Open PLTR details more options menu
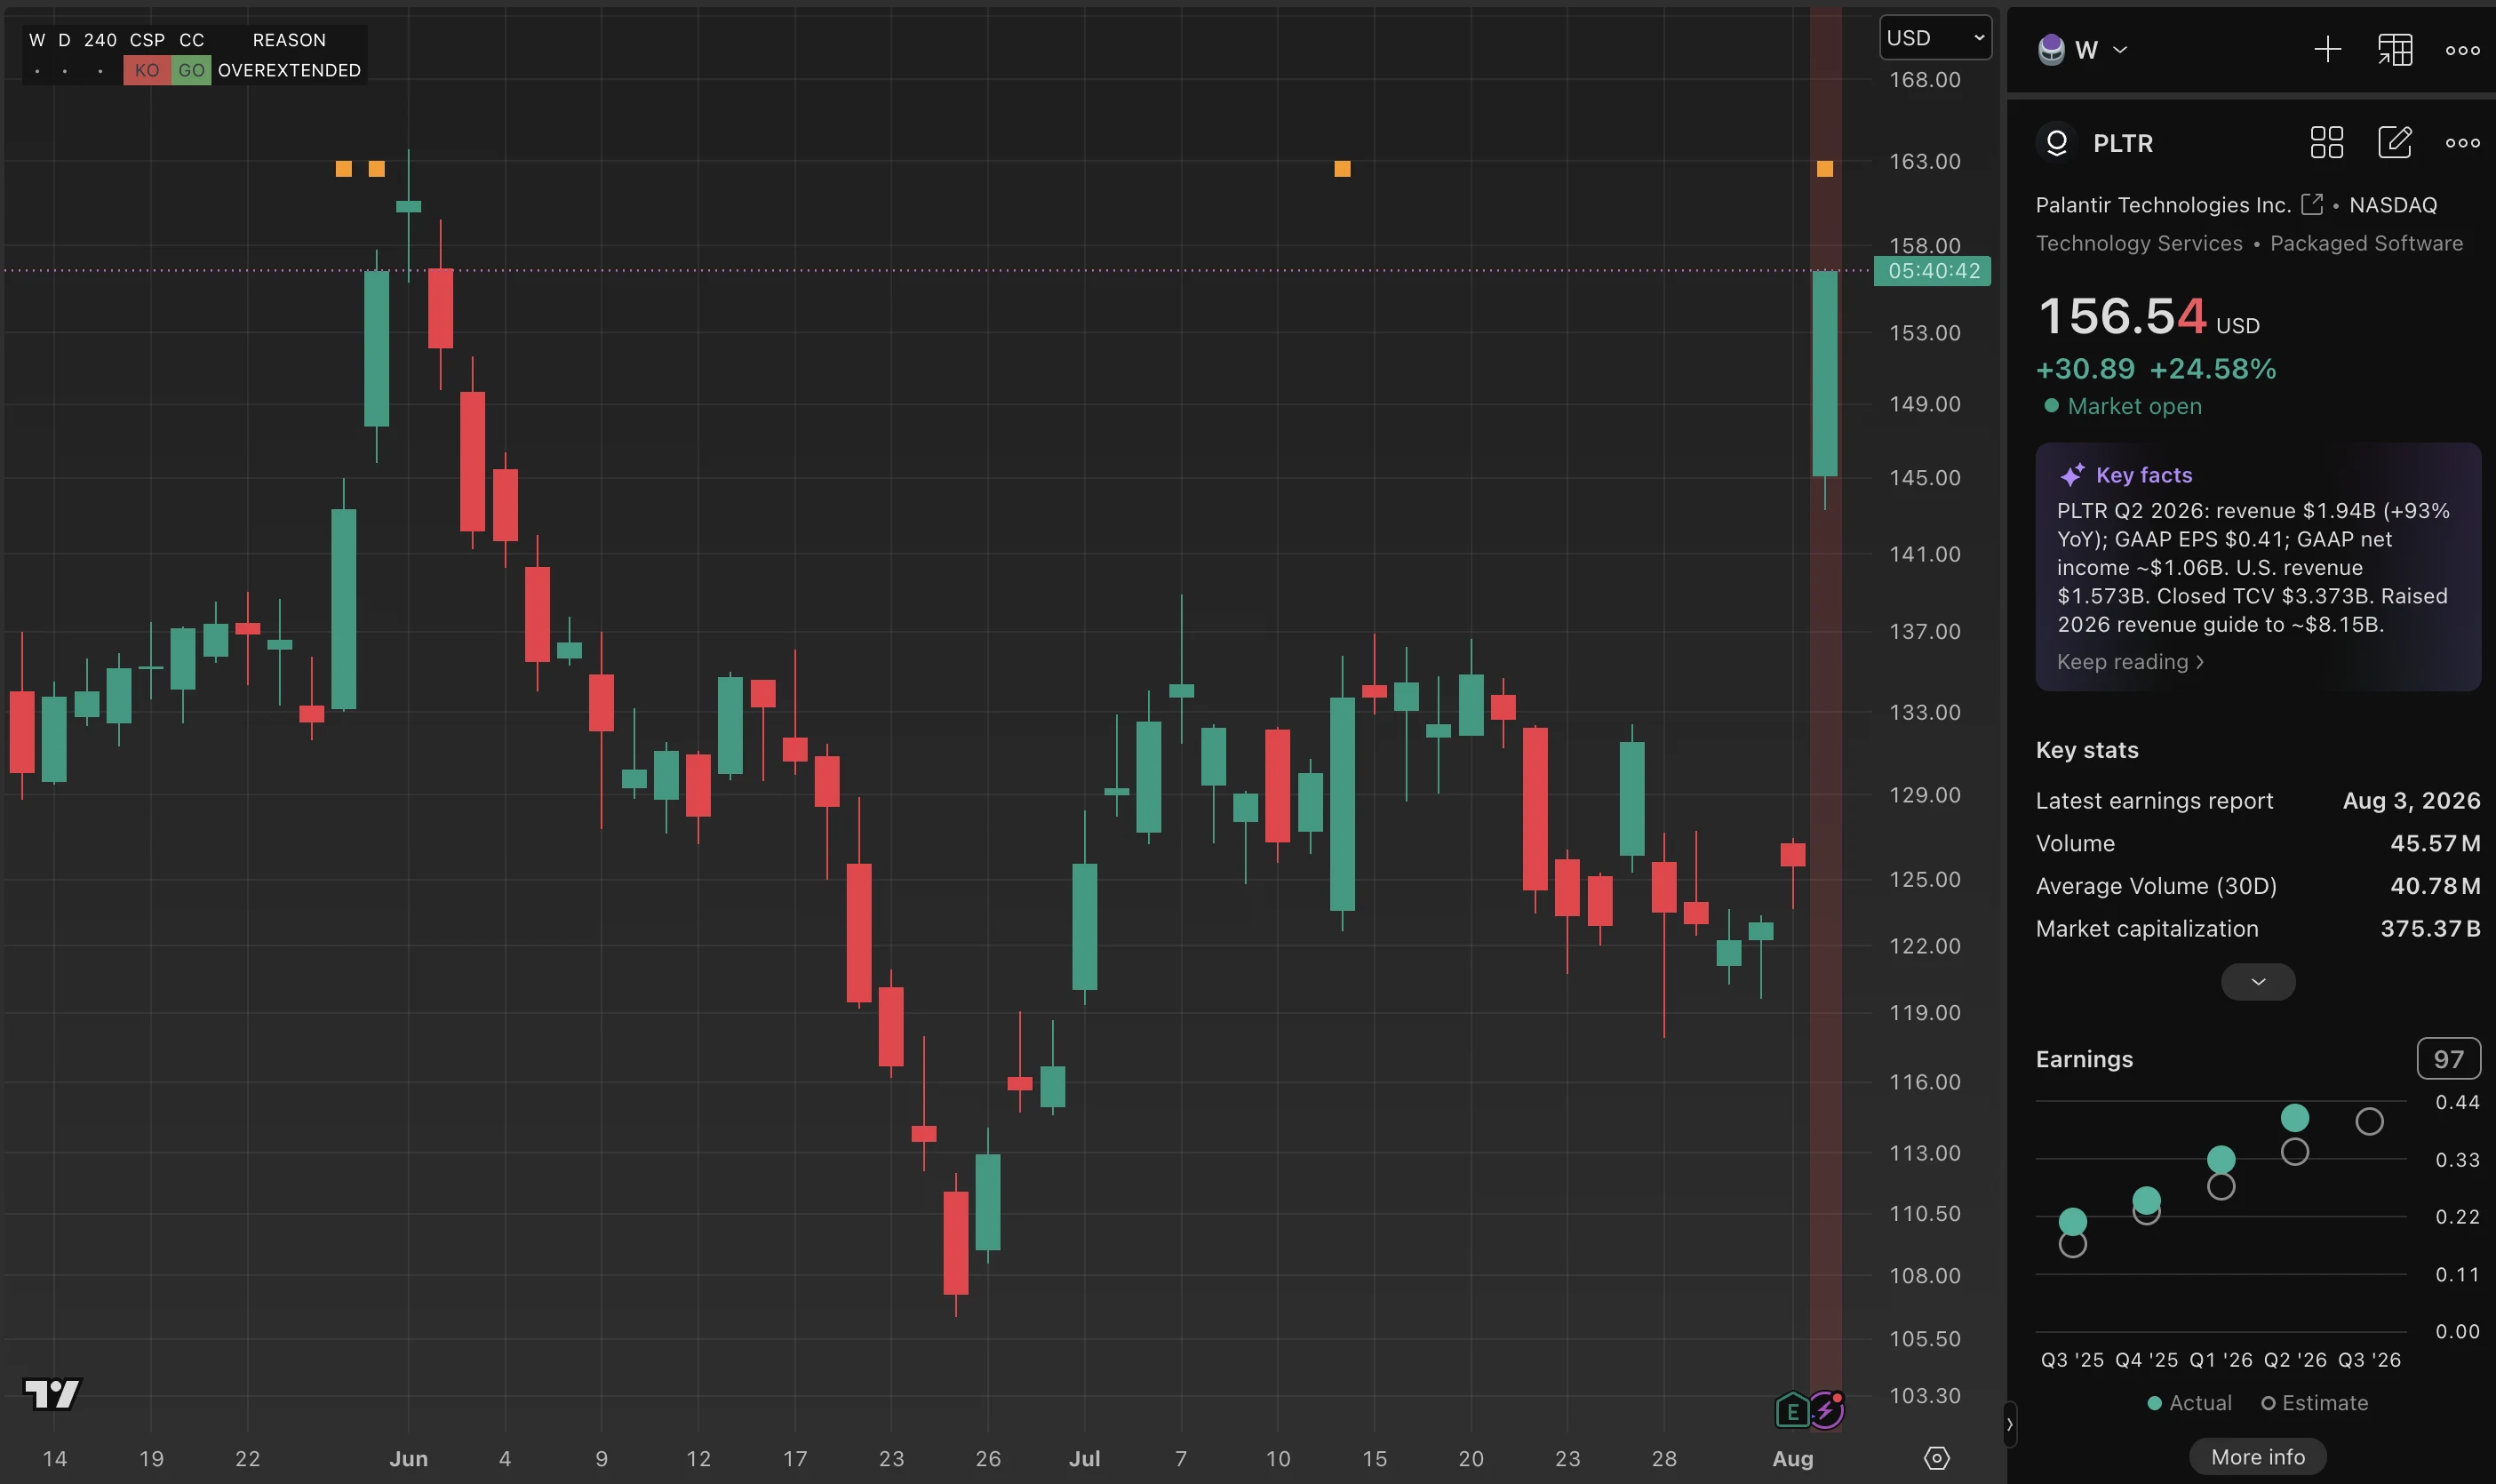The width and height of the screenshot is (2496, 1484). [x=2462, y=143]
